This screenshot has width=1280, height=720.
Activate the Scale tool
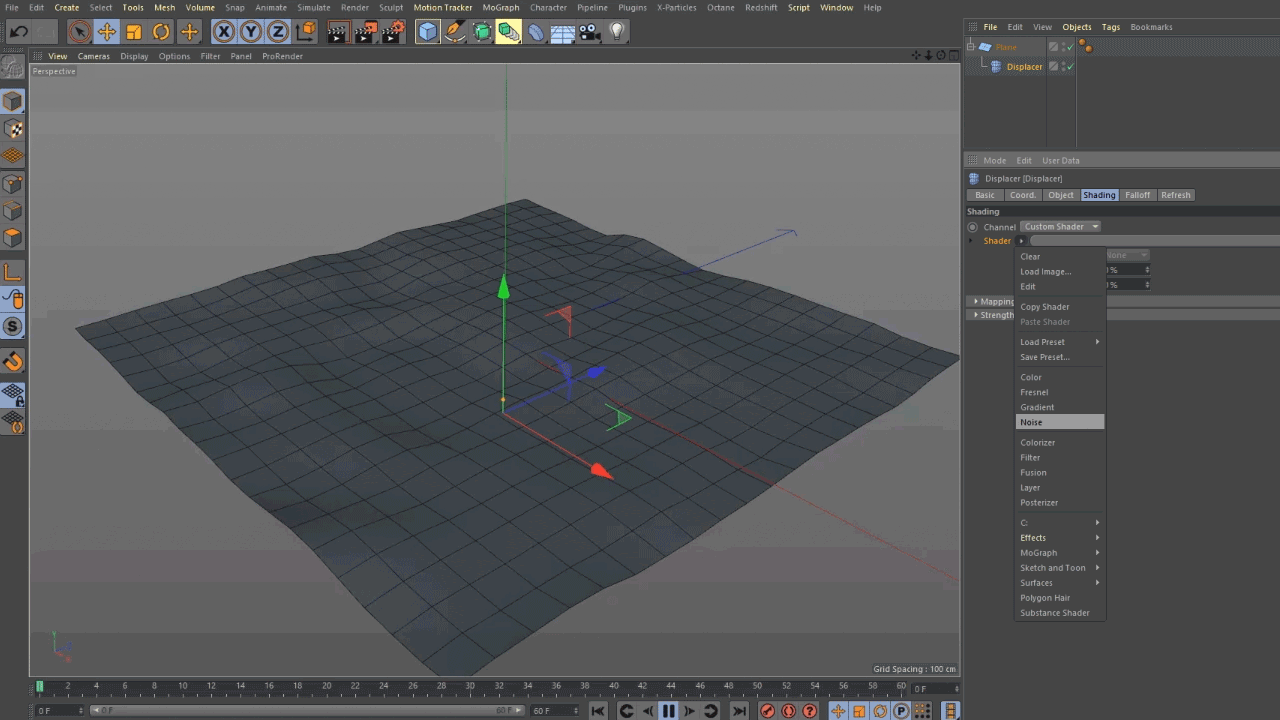point(134,32)
